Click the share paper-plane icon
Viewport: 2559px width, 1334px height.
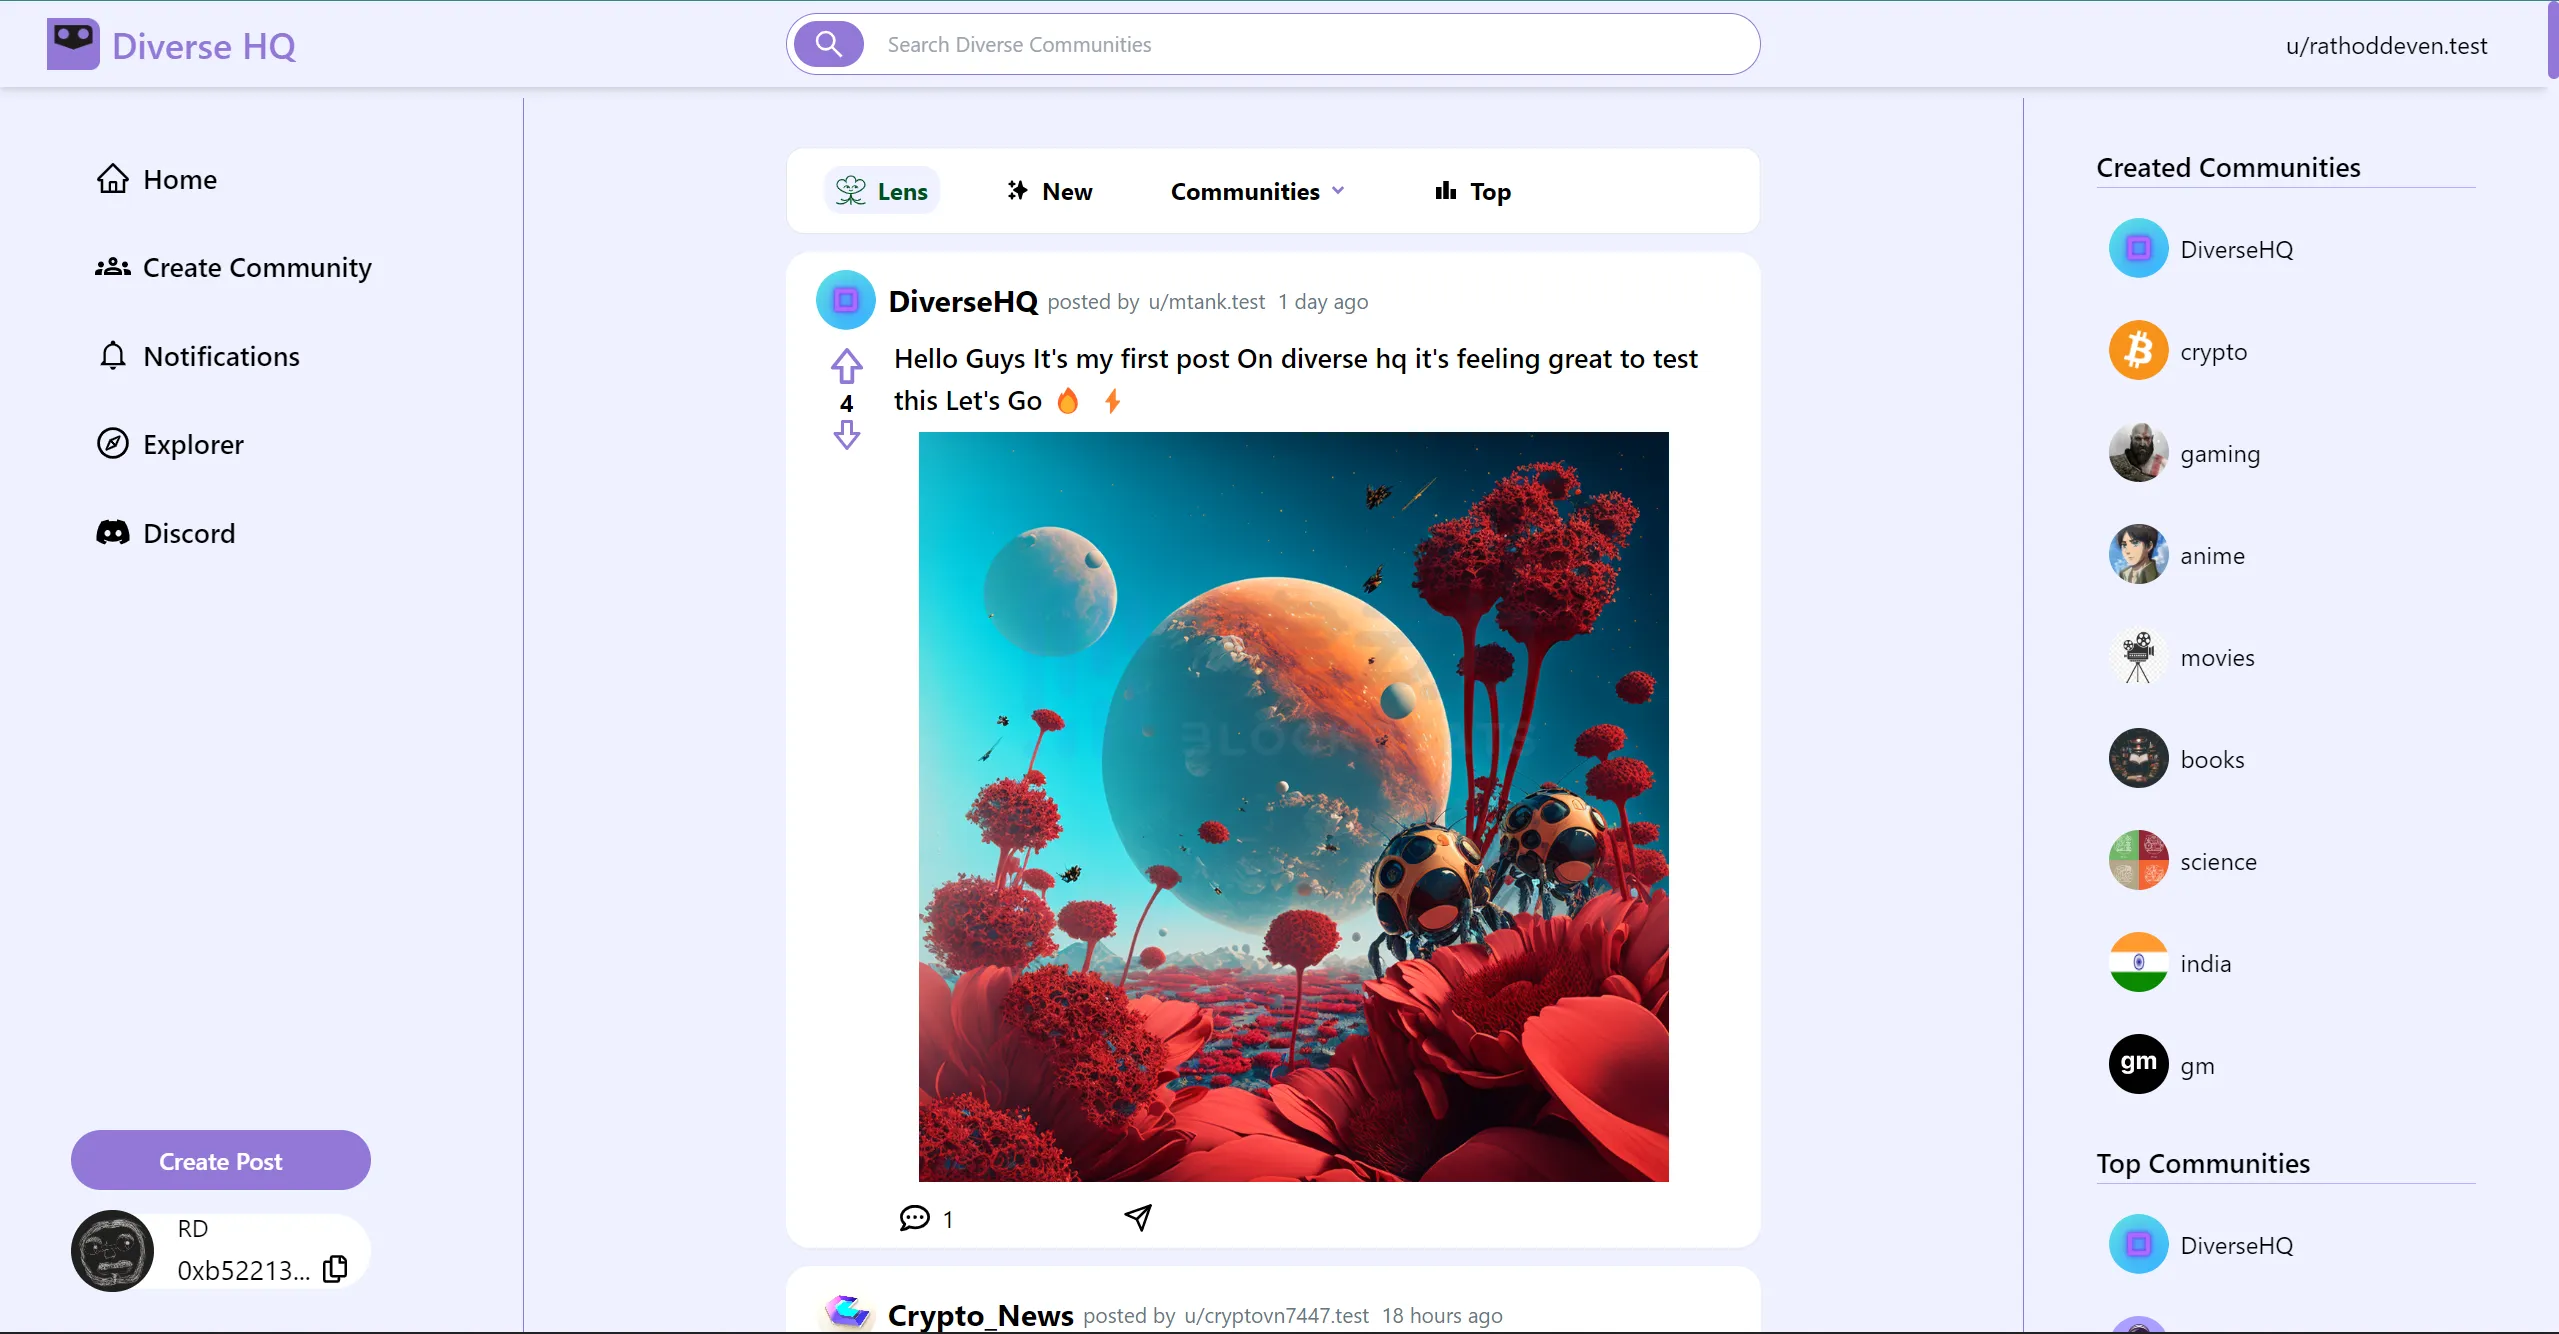pyautogui.click(x=1138, y=1217)
